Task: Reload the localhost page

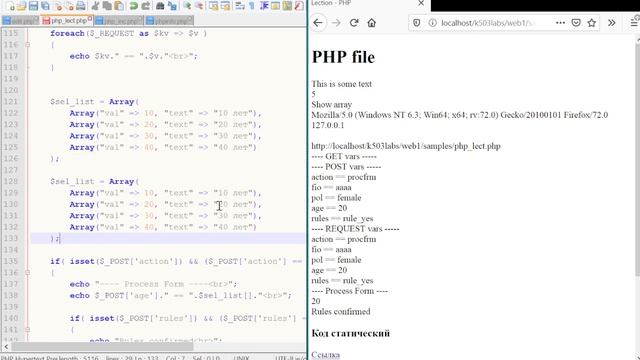Action: click(354, 23)
